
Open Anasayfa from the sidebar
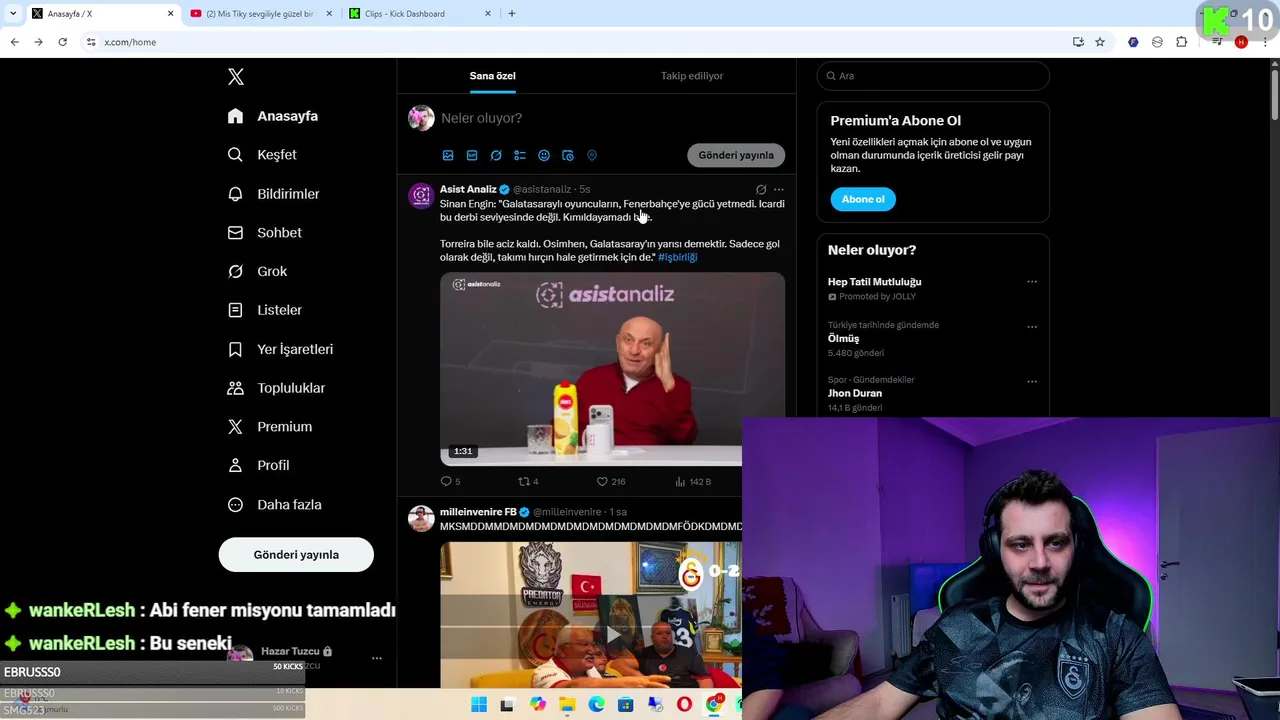[x=273, y=116]
